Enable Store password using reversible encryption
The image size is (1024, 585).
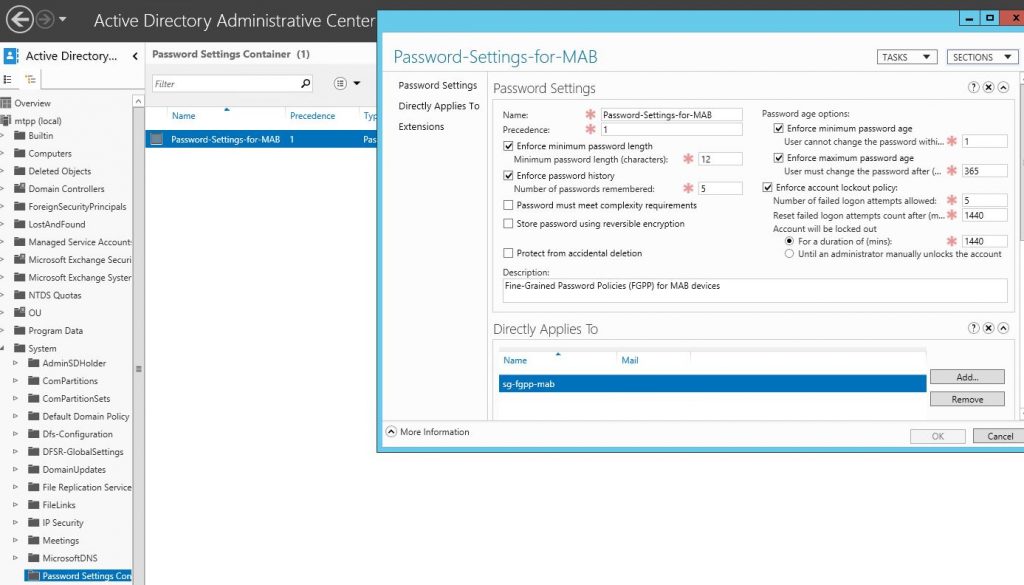[x=508, y=223]
